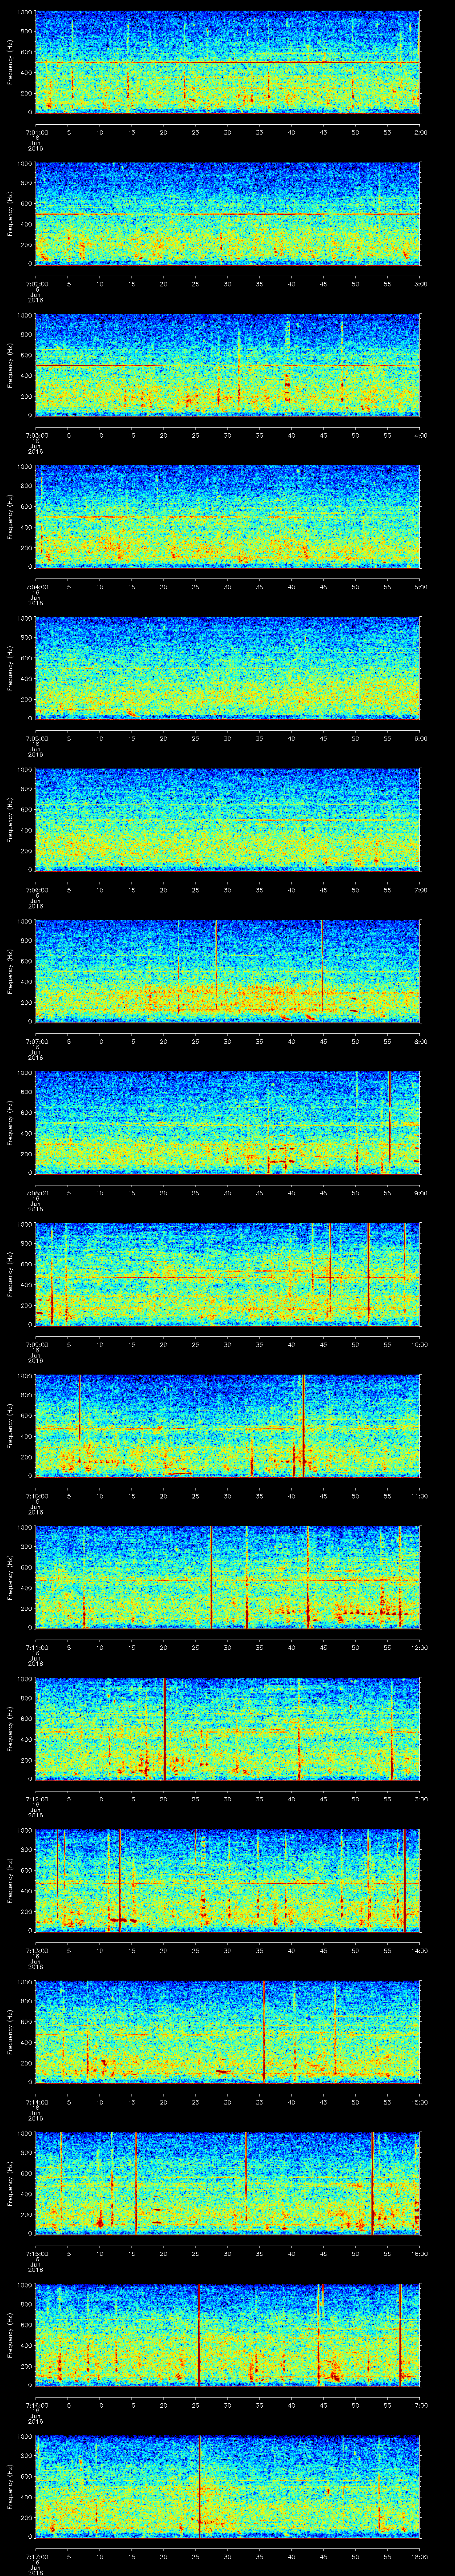Viewport: 455px width, 2576px height.
Task: Click the 7:09:00 time axis label
Action: (36, 1344)
